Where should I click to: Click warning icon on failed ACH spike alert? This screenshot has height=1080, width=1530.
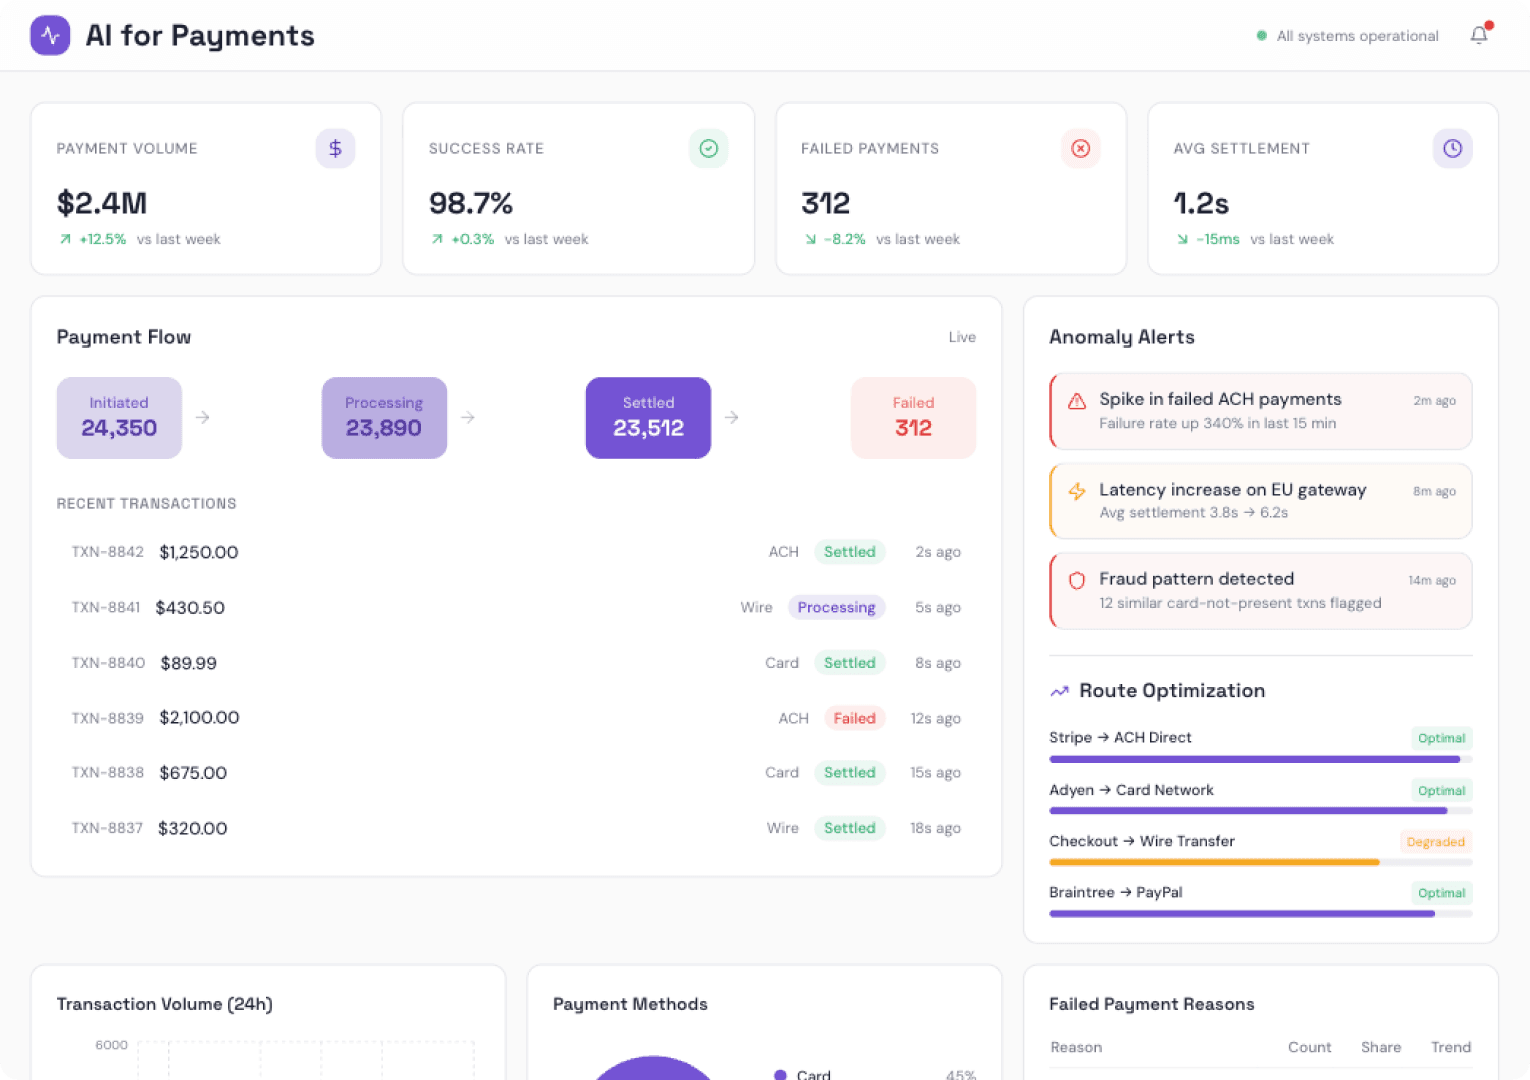tap(1075, 401)
